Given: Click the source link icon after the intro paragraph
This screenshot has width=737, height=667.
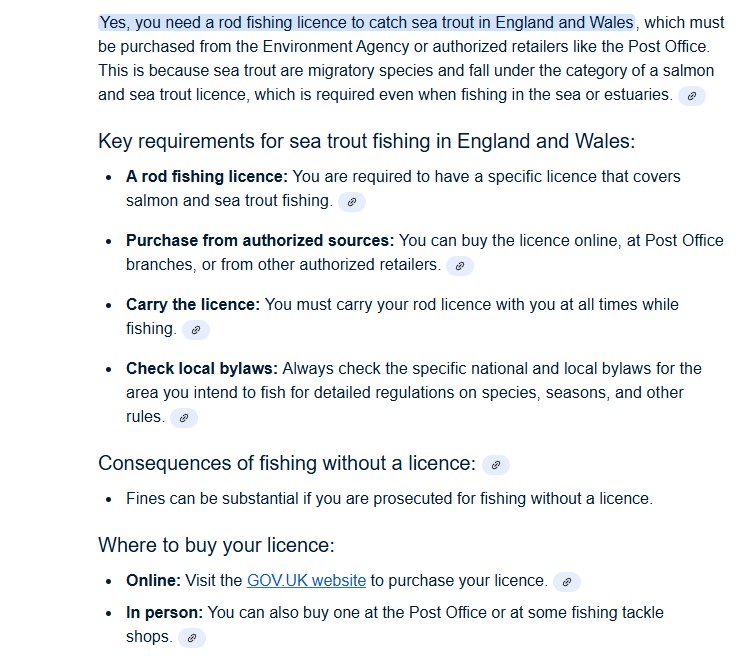Looking at the screenshot, I should (x=691, y=96).
